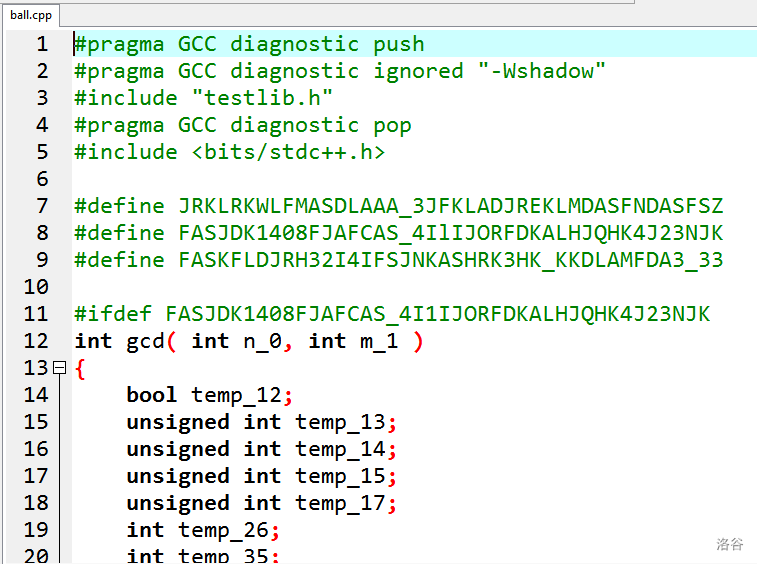
Task: Click the n_0 parameter in gcd
Action: 262,341
